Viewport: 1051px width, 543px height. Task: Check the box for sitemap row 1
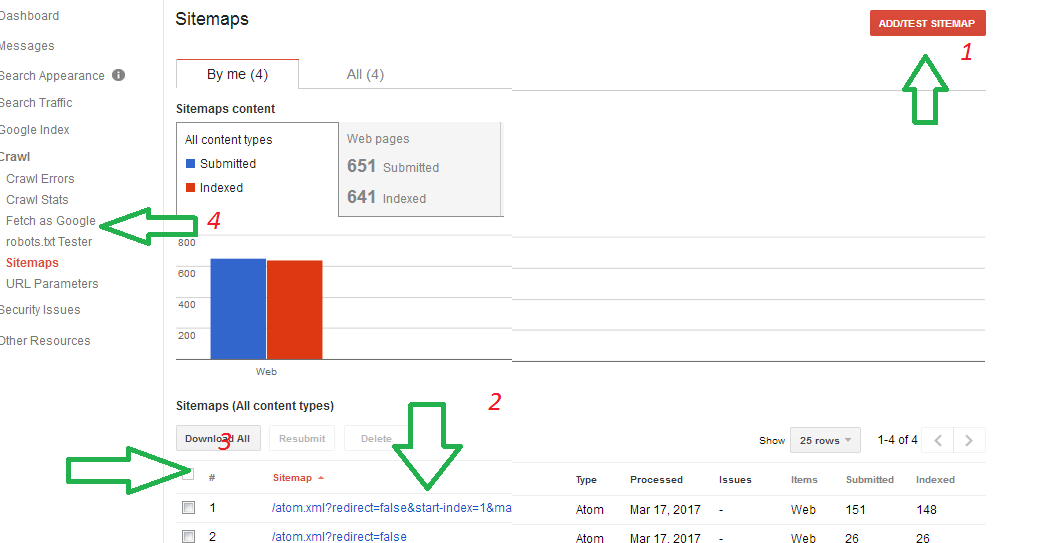click(188, 508)
